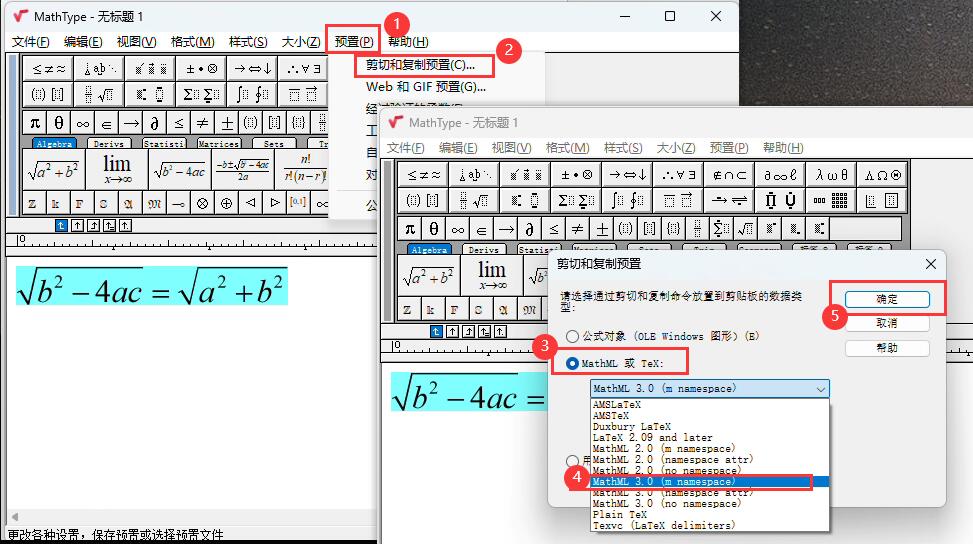The height and width of the screenshot is (544, 973).
Task: Open 预置(P) menu in left window
Action: (x=354, y=42)
